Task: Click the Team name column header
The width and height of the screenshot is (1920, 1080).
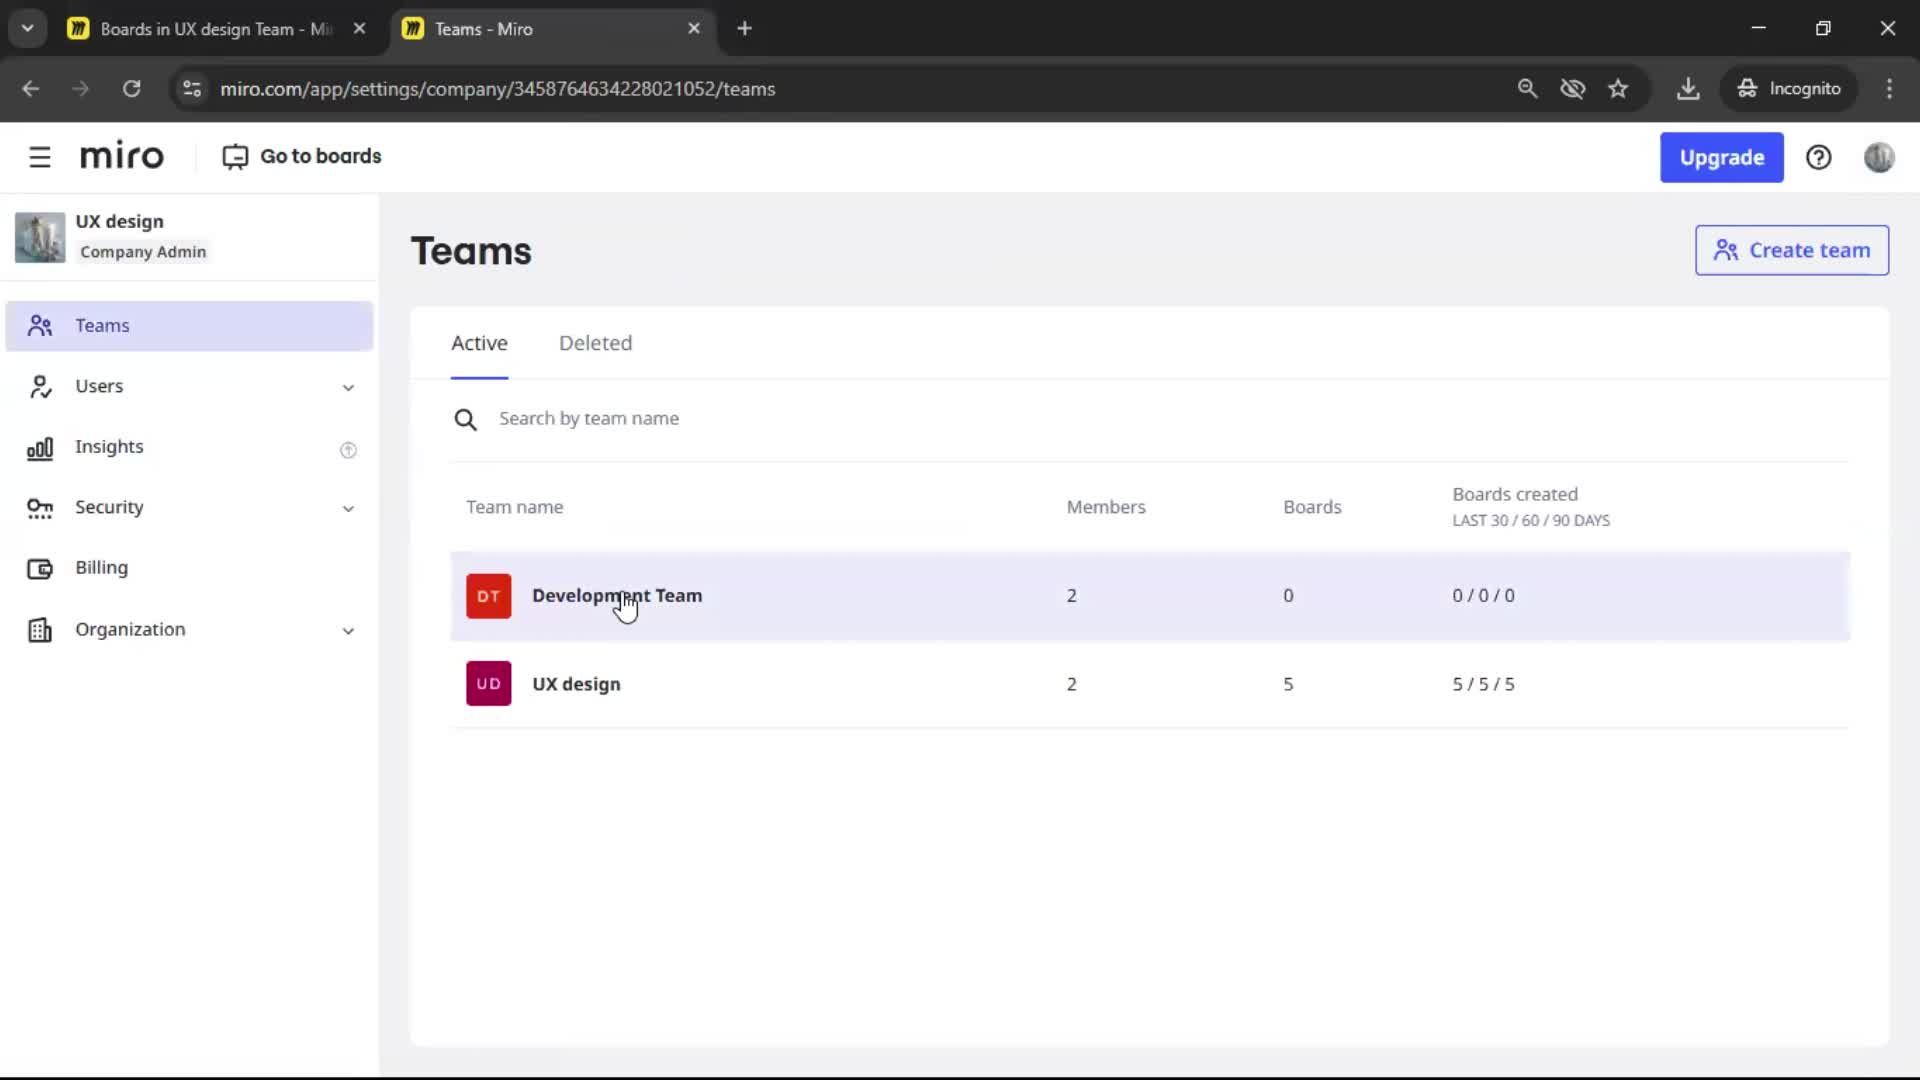Action: click(514, 507)
